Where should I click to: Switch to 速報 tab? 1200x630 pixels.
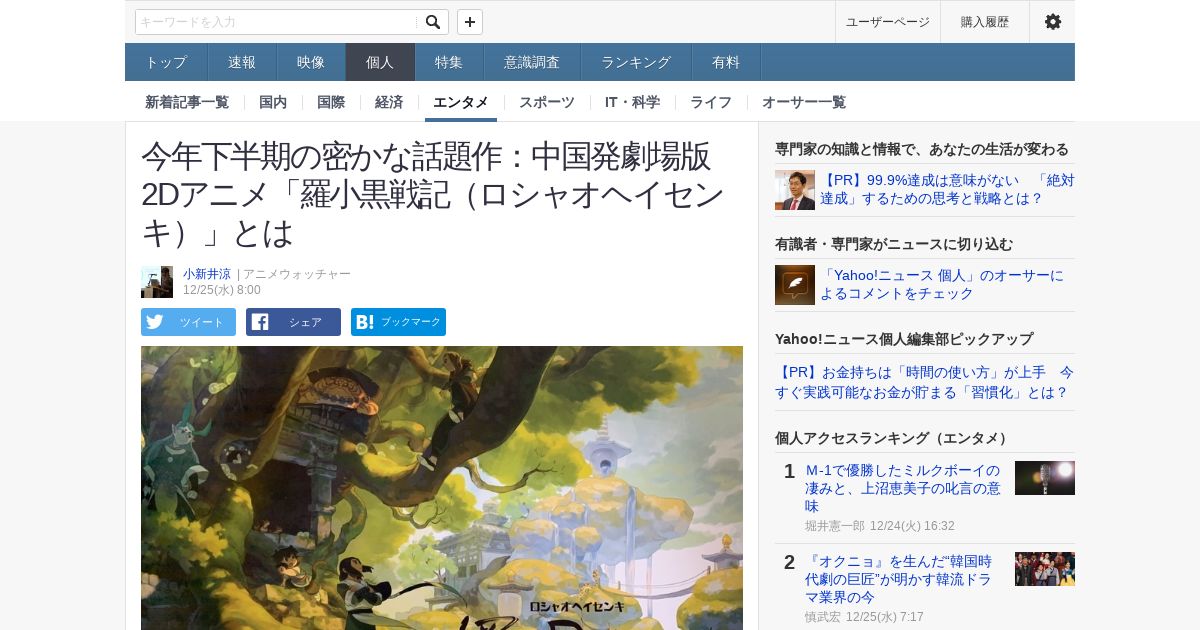pyautogui.click(x=242, y=62)
